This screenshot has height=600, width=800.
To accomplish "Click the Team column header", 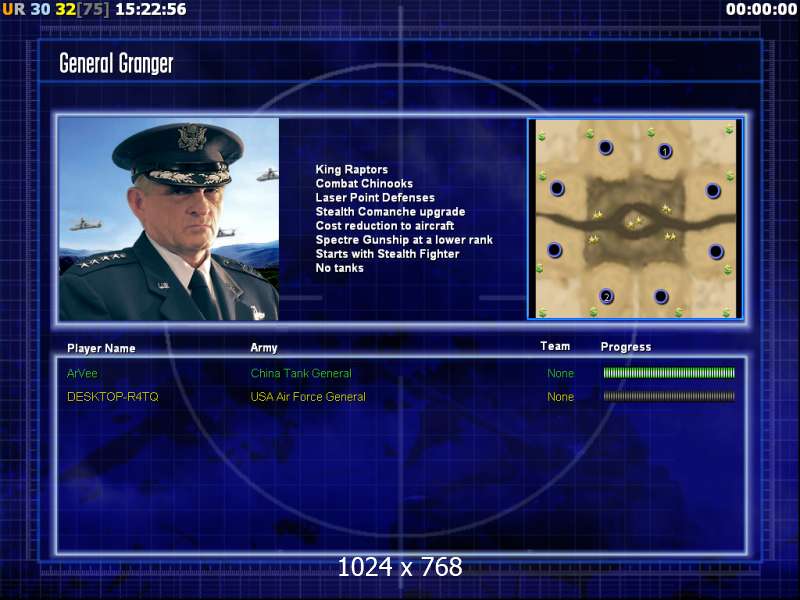I will pyautogui.click(x=555, y=346).
